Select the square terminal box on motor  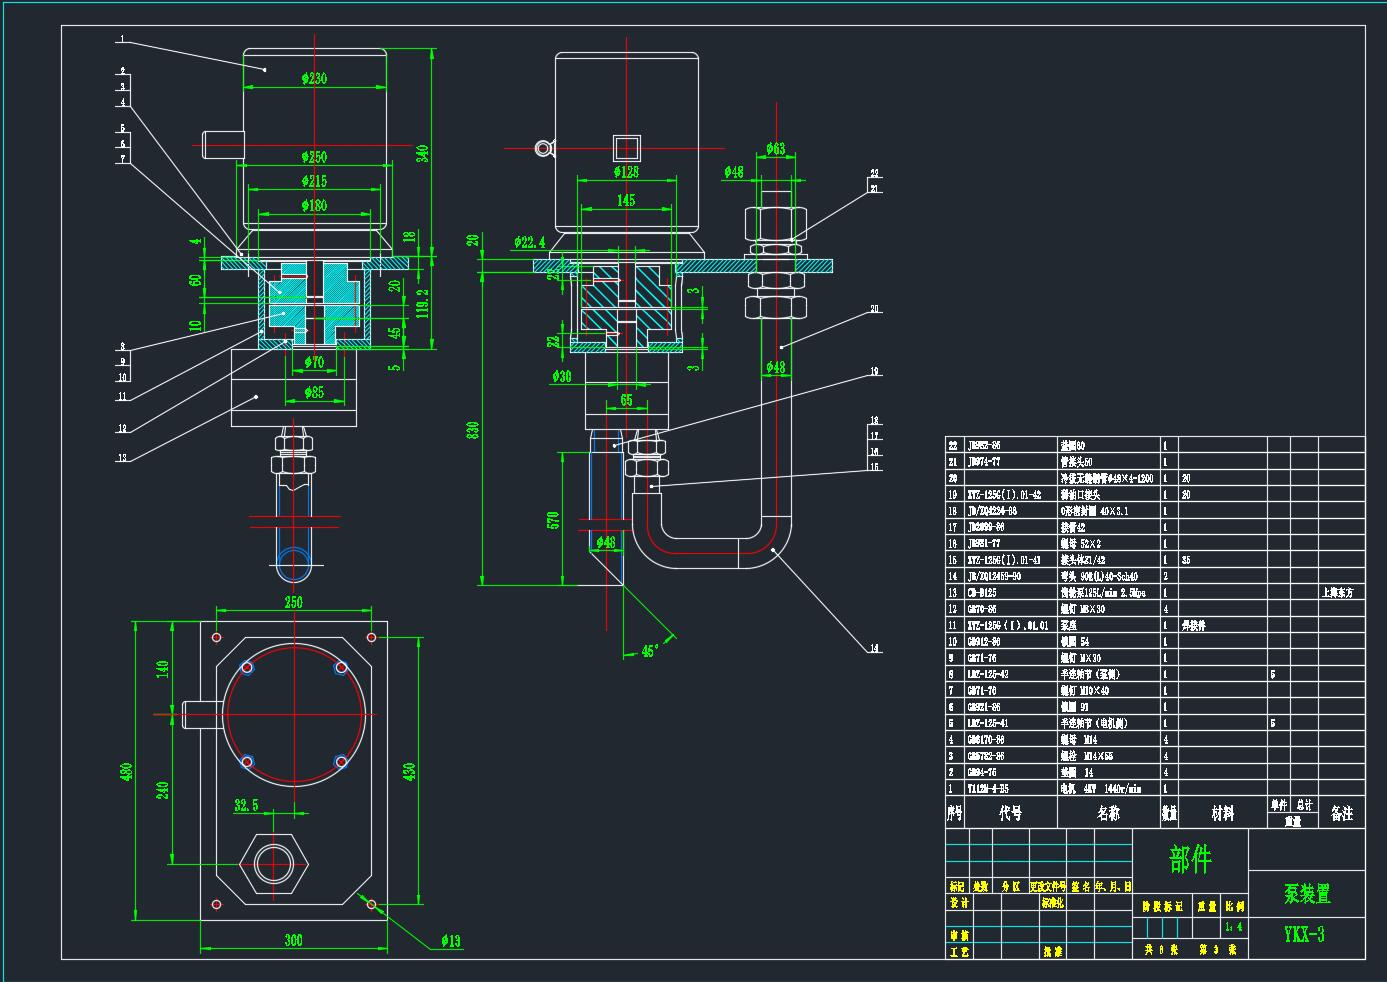627,149
